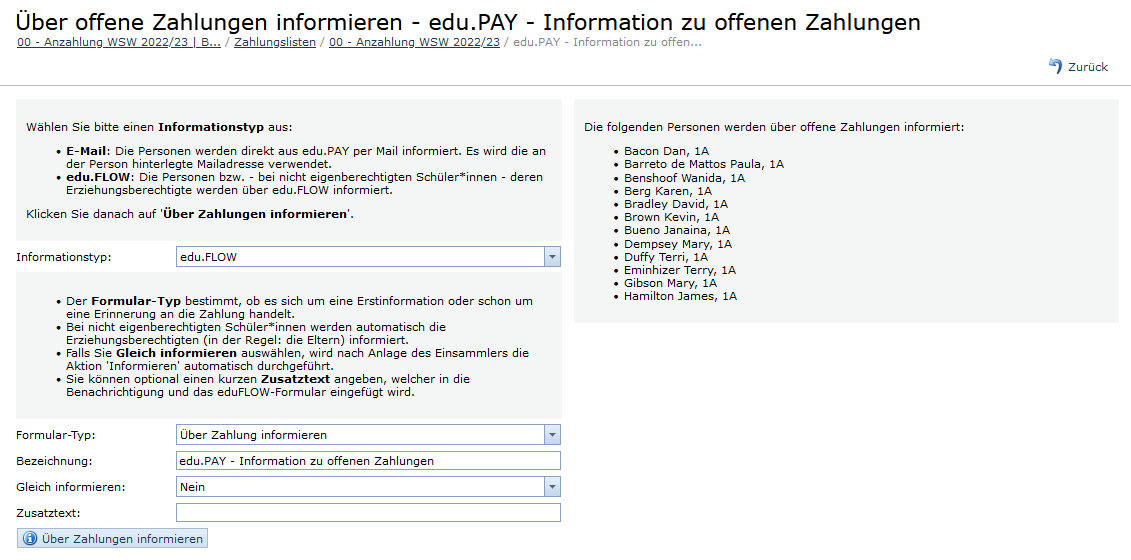Click the info icon on the inform button

30,539
